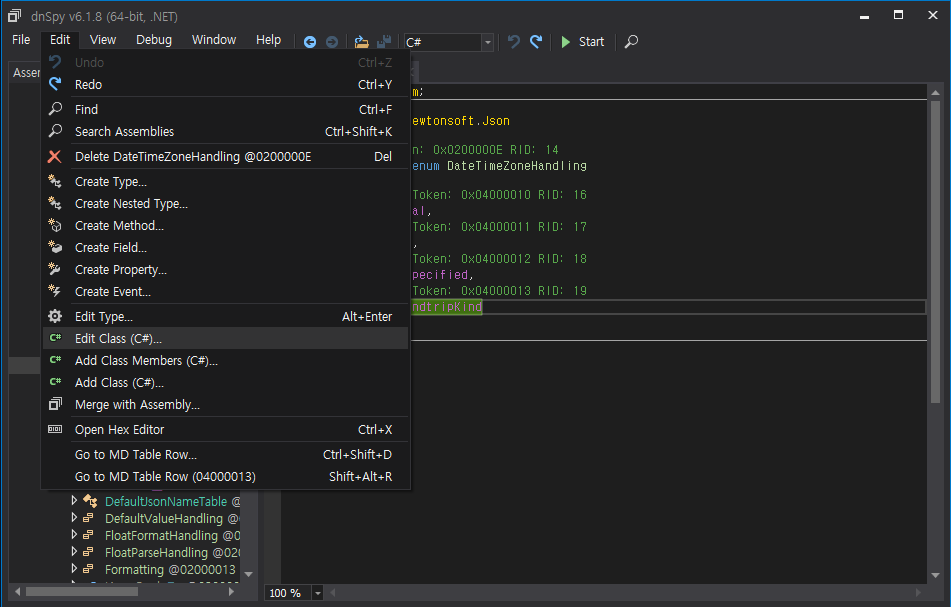Select FloatFormatHandling in the tree
The width and height of the screenshot is (951, 607).
pyautogui.click(x=172, y=535)
